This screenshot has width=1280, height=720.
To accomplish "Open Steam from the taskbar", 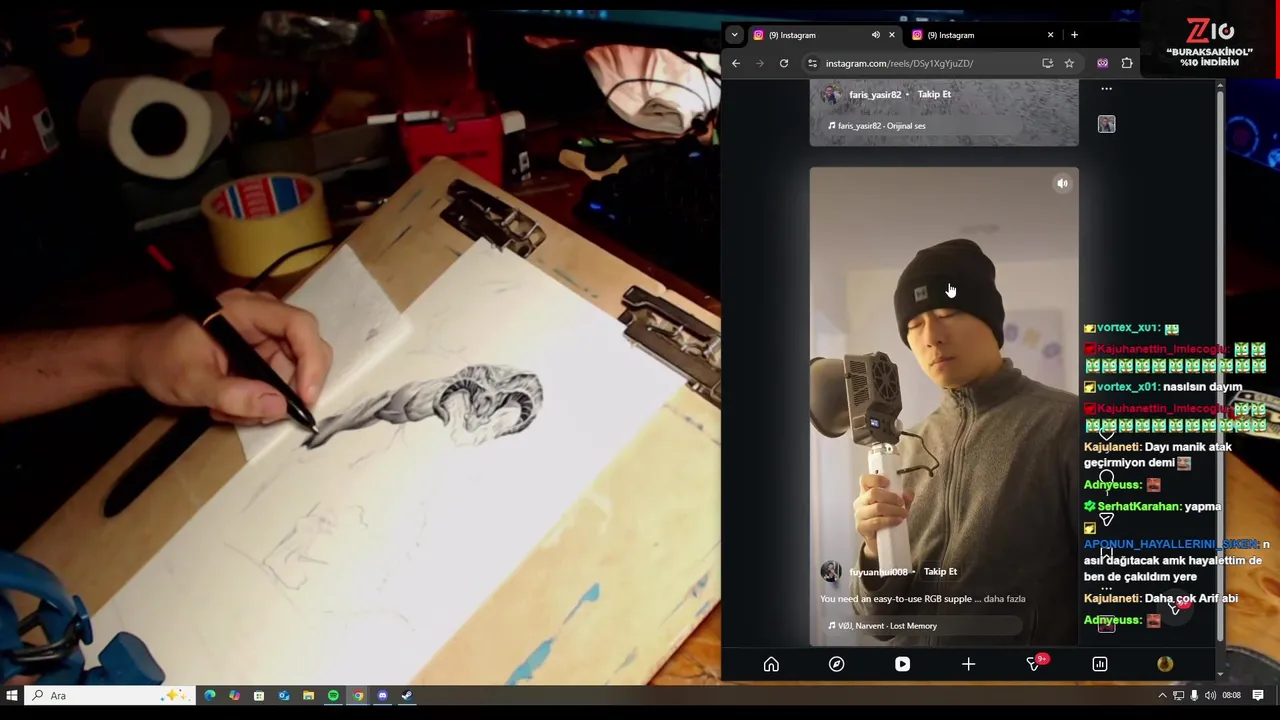I will (x=407, y=696).
